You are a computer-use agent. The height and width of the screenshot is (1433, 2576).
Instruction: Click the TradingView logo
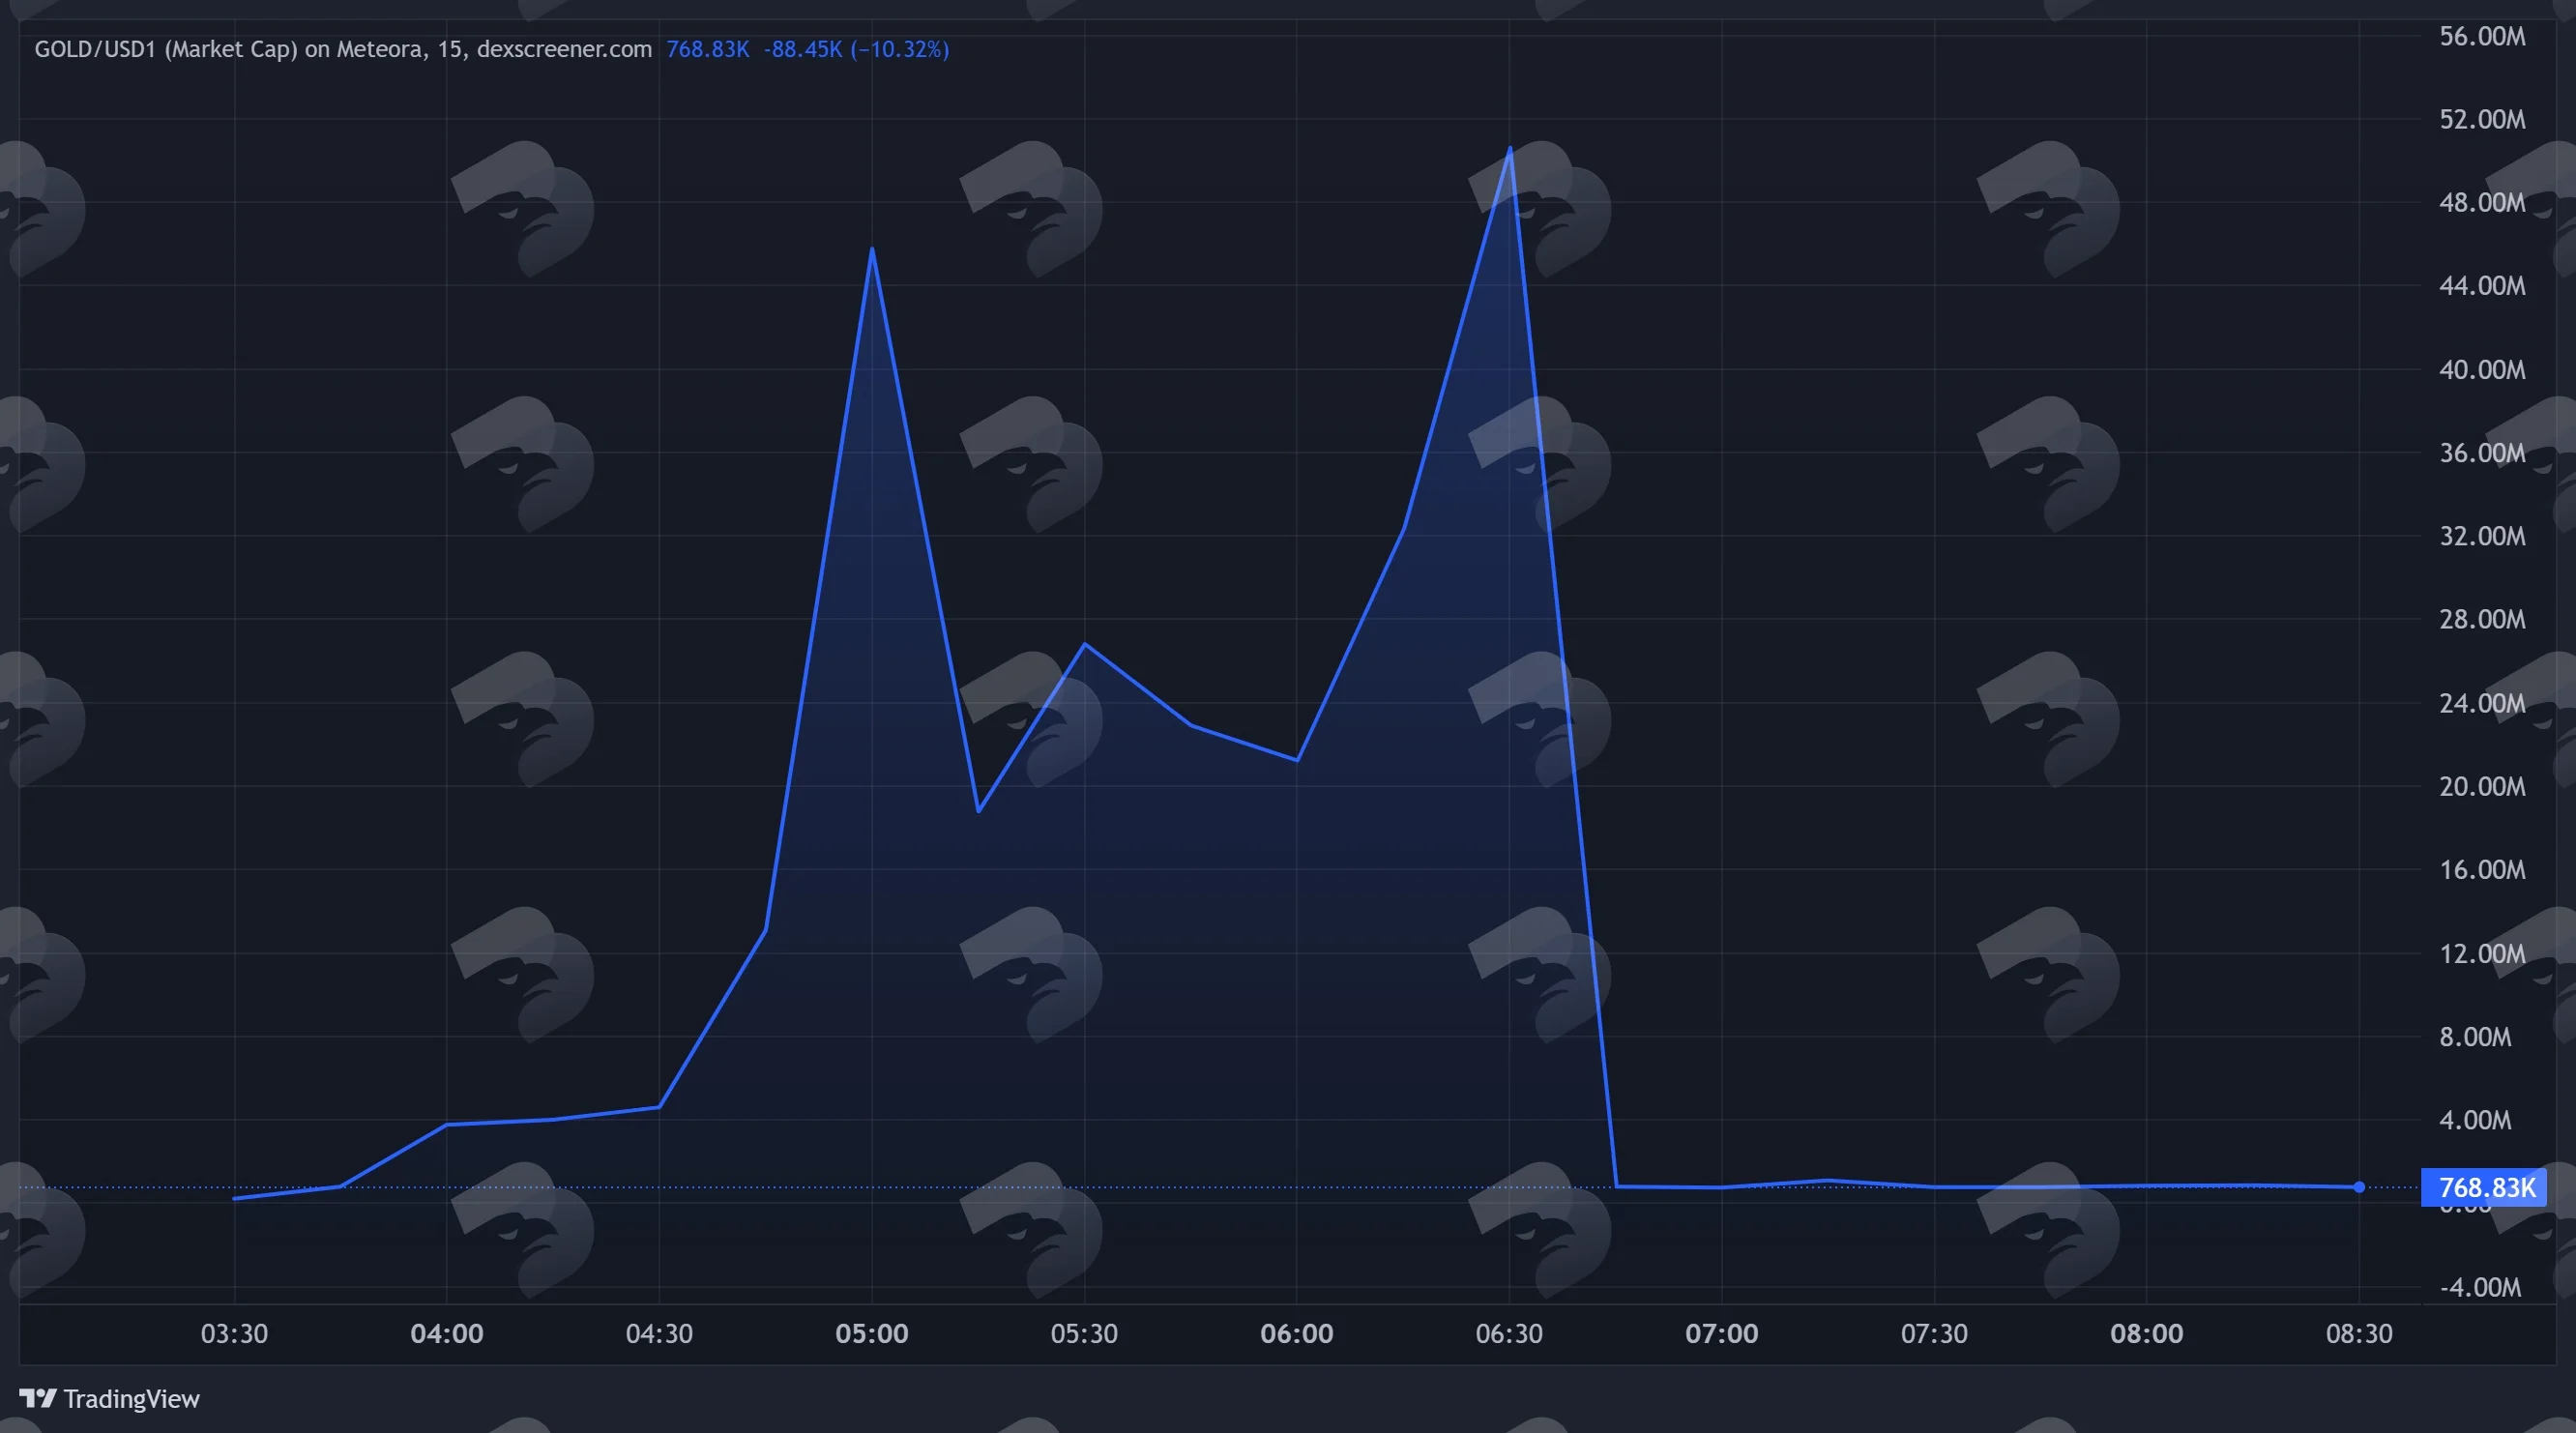coord(38,1398)
